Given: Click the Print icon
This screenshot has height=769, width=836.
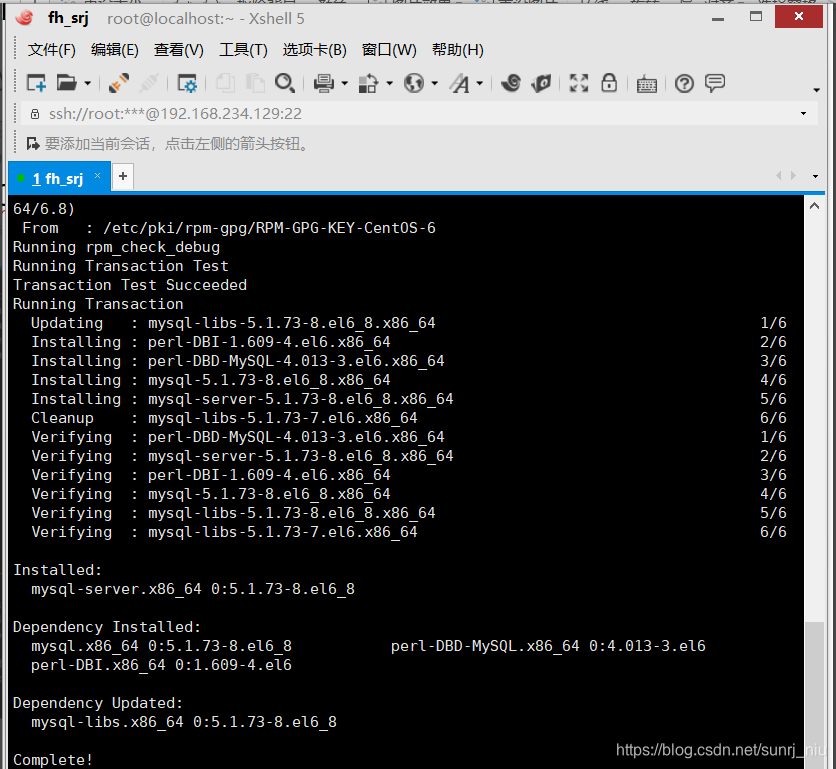Looking at the screenshot, I should pos(324,83).
